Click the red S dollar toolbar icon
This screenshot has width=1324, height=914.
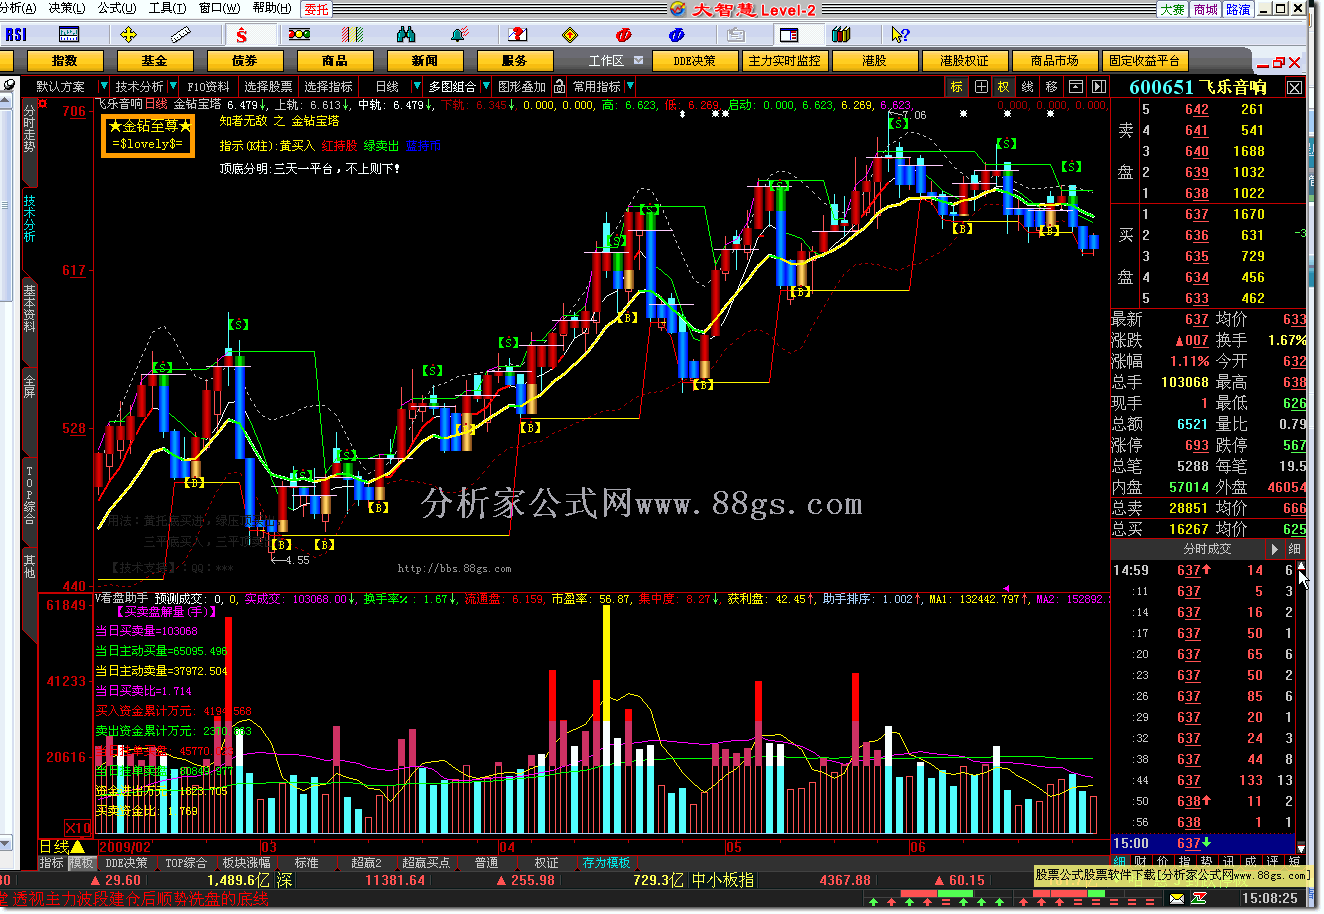coord(241,35)
